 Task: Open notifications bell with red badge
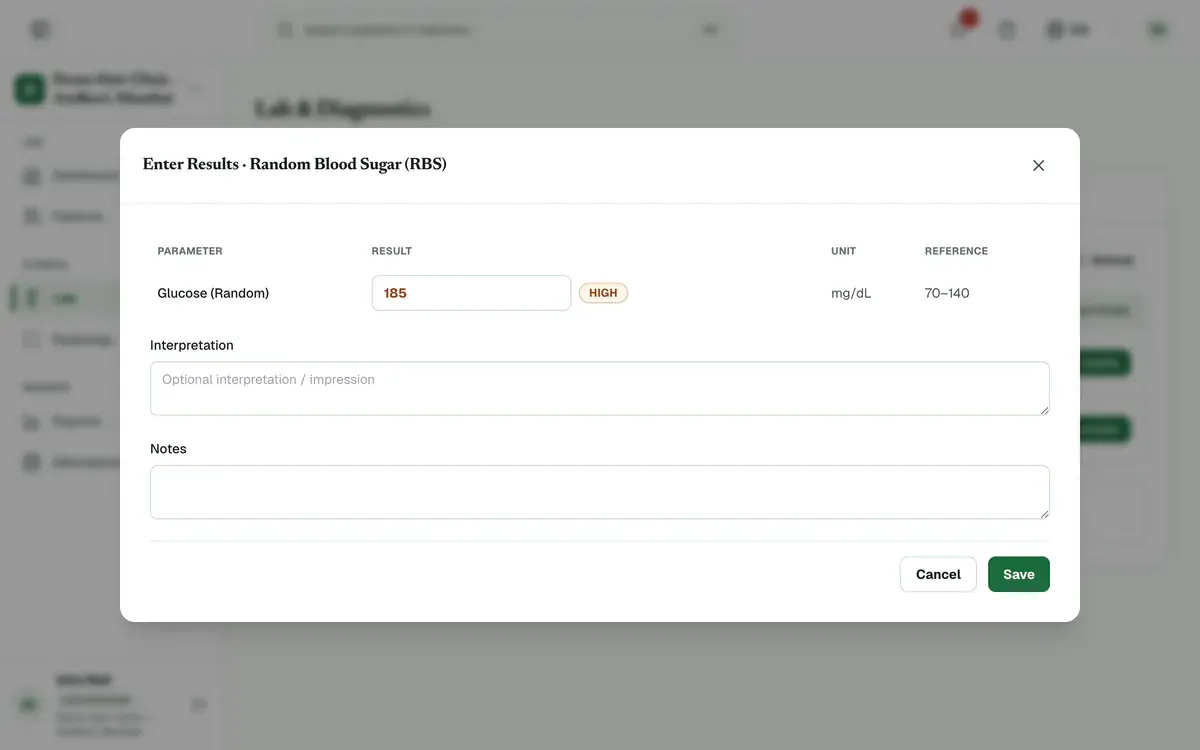(959, 29)
